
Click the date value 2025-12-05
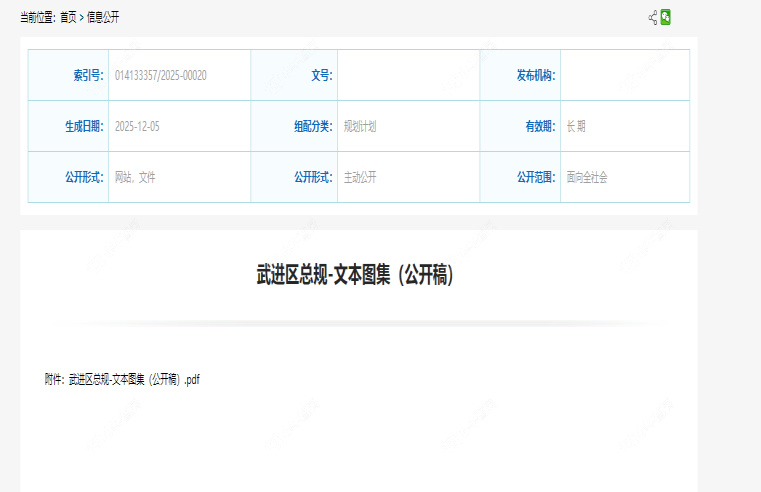(x=137, y=126)
